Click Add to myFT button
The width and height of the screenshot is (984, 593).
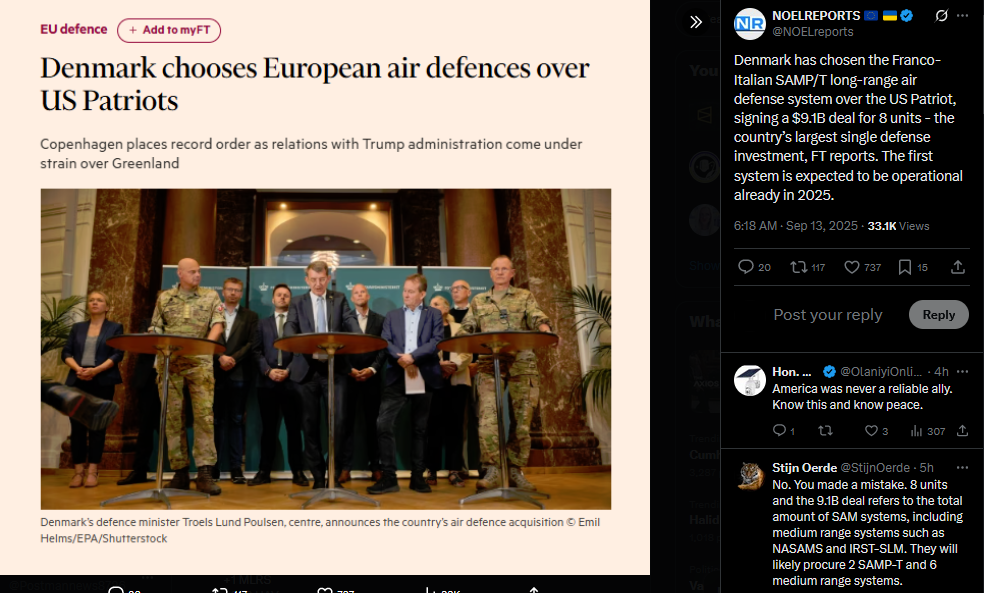tap(169, 30)
